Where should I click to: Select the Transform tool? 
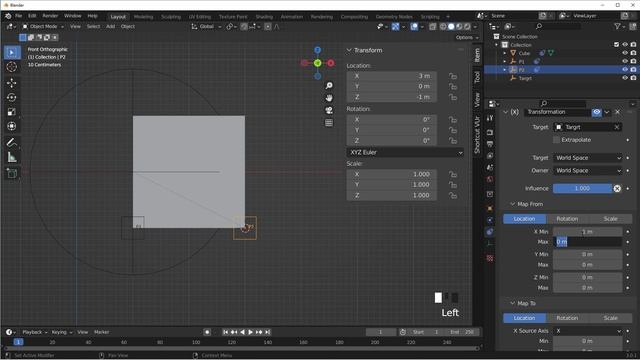pos(12,126)
